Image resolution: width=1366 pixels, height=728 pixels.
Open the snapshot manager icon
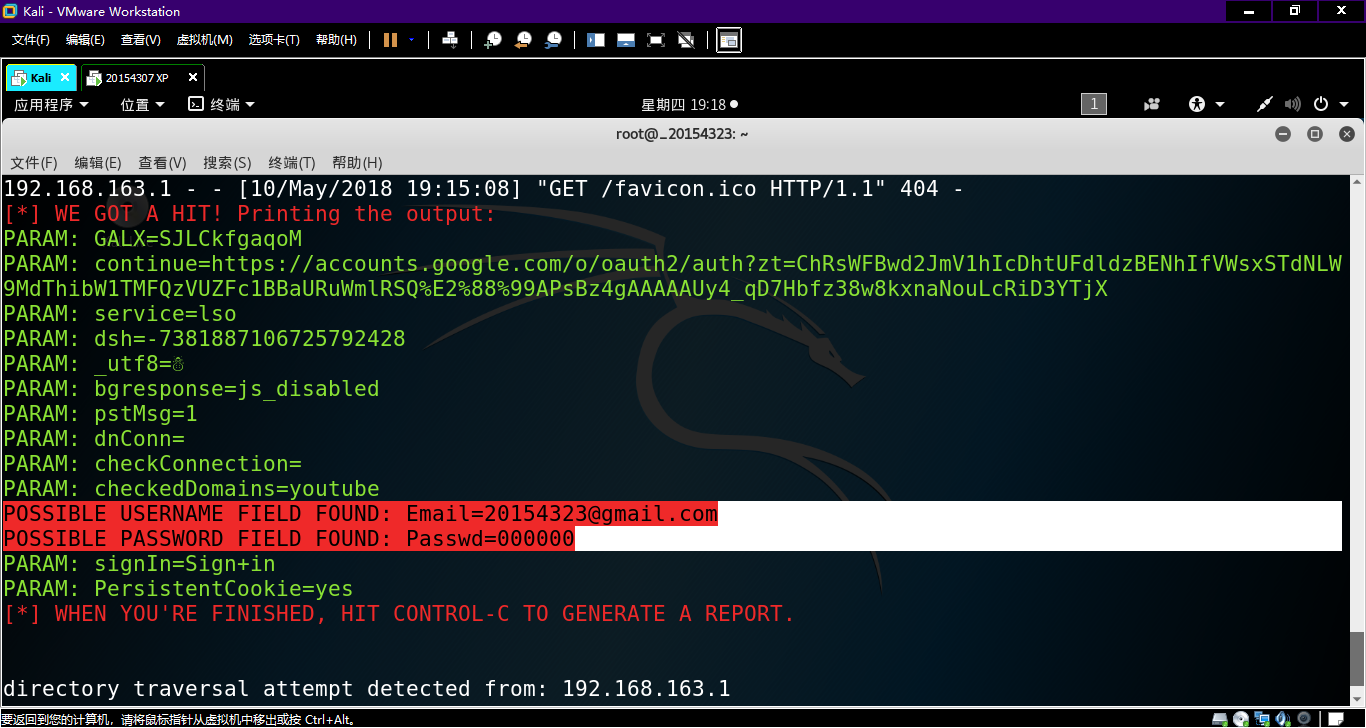tap(553, 40)
